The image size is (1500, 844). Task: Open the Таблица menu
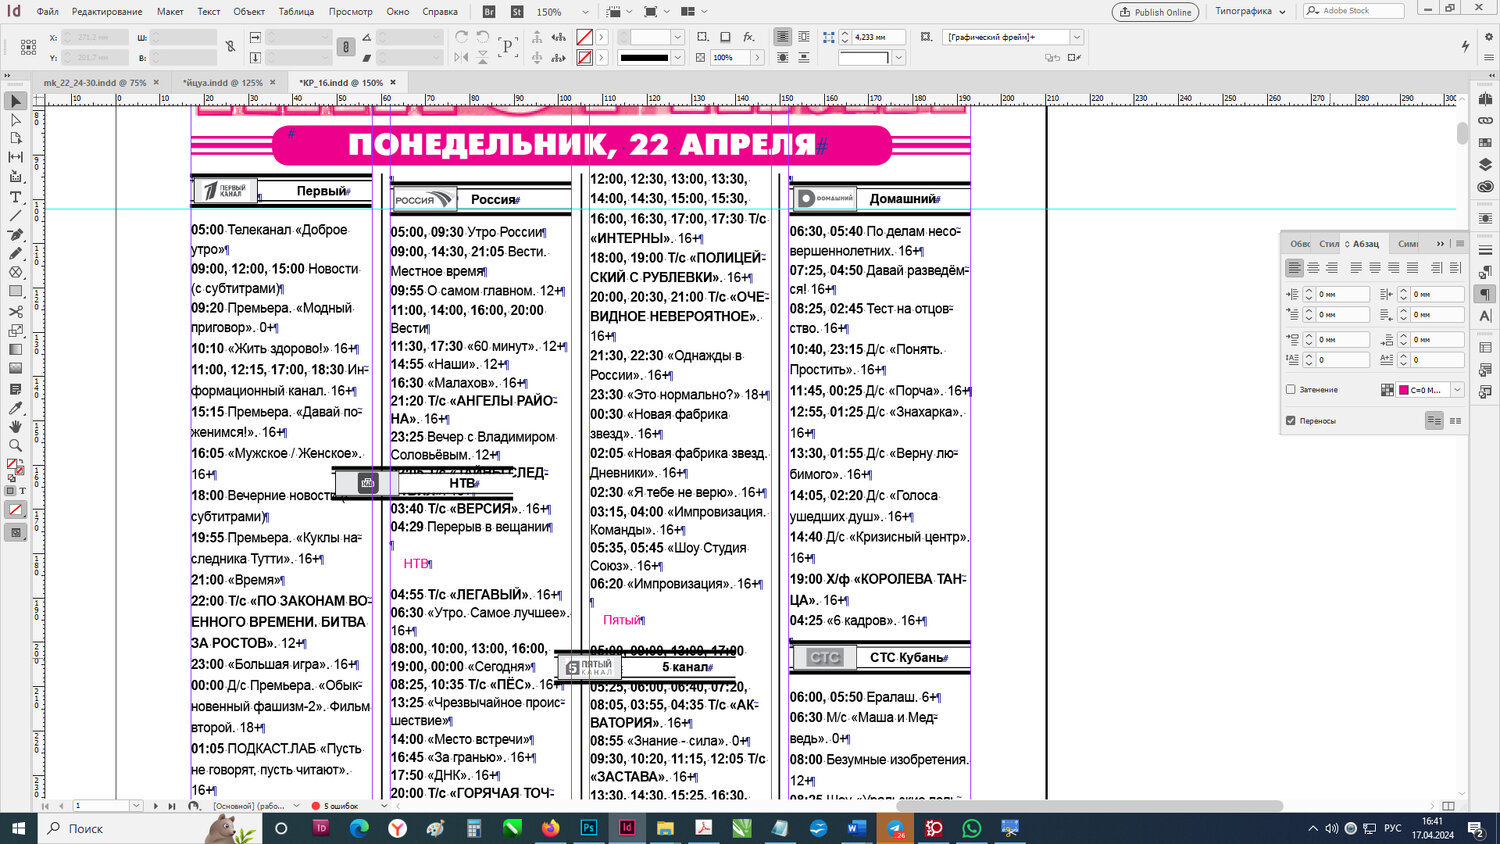296,12
